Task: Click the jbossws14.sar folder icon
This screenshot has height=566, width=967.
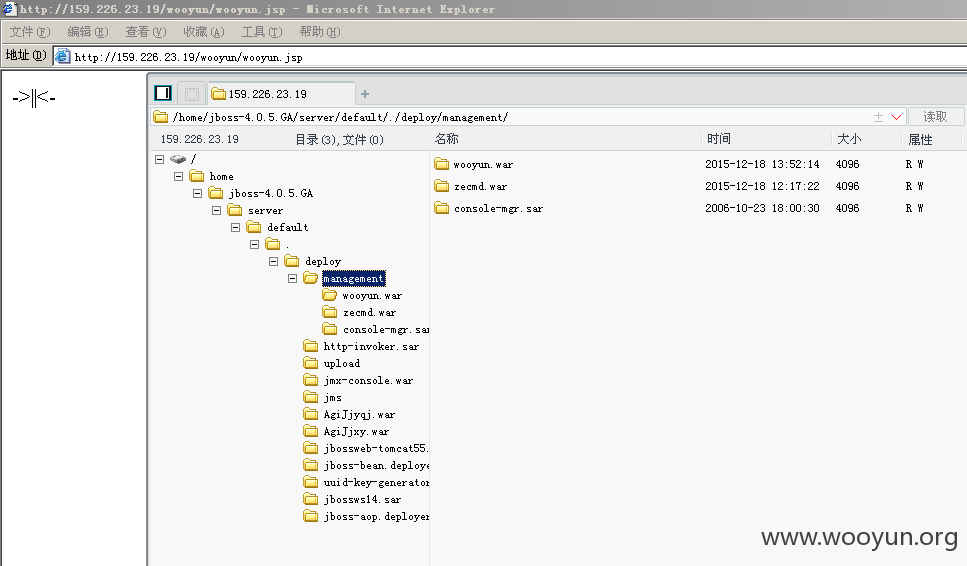Action: [311, 499]
